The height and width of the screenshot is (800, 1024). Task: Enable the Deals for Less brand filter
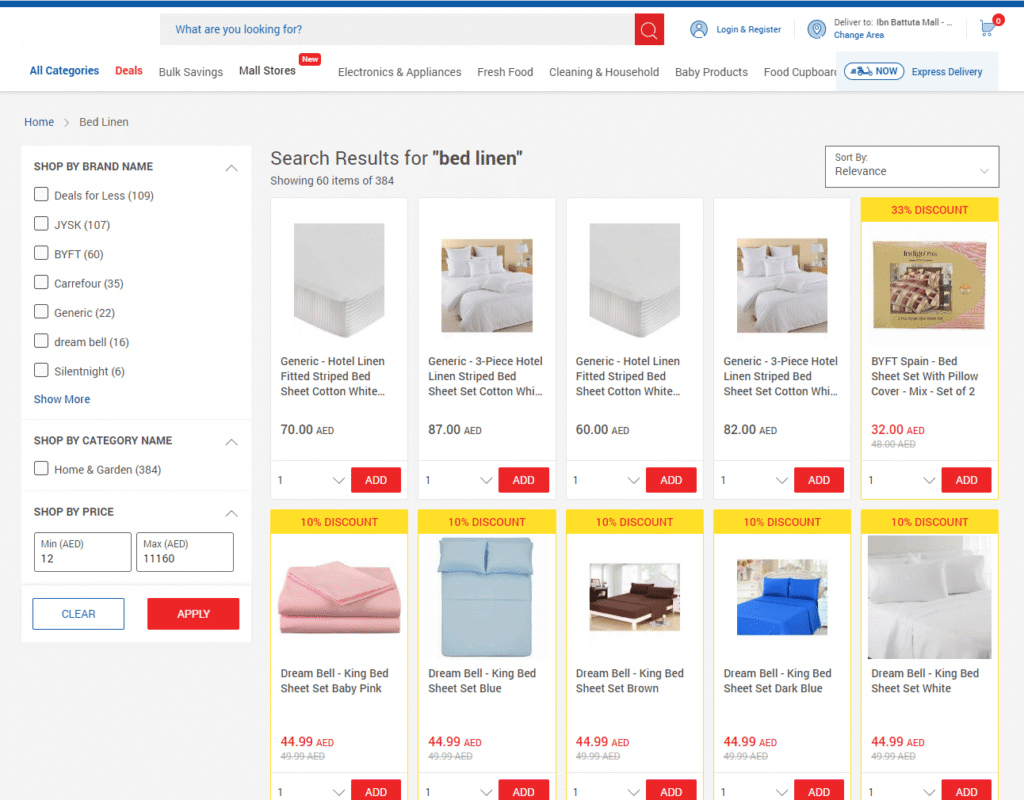point(41,195)
